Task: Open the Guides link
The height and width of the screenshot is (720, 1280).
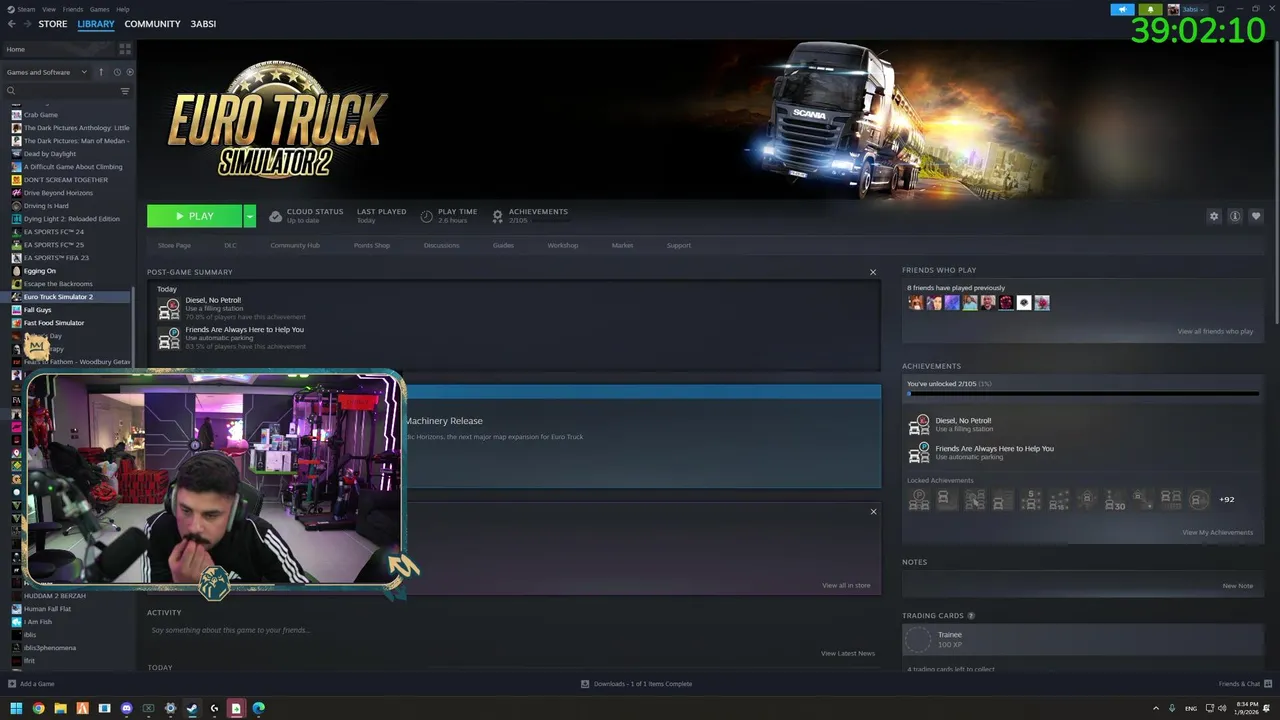Action: [x=503, y=245]
